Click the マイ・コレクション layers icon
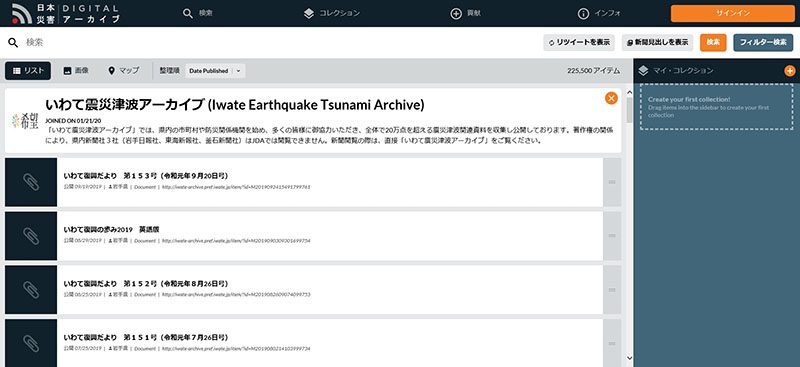This screenshot has width=800, height=367. 643,71
